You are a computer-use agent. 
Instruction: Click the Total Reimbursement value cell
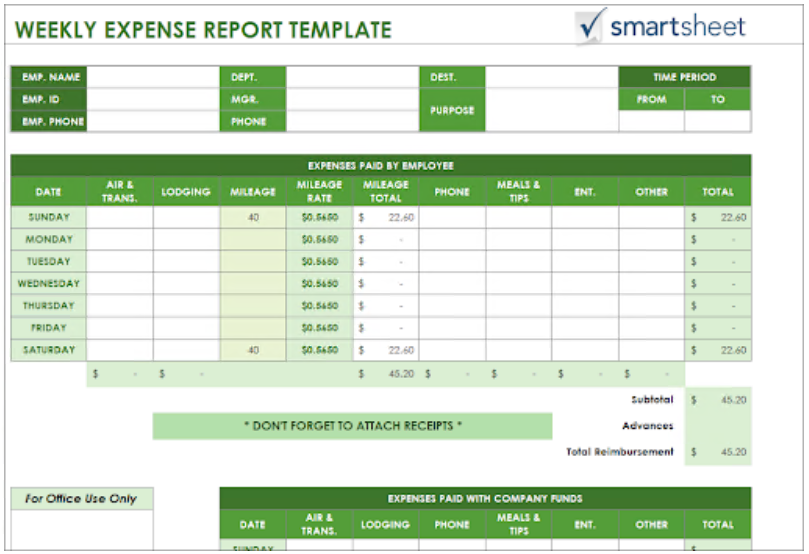coord(718,452)
